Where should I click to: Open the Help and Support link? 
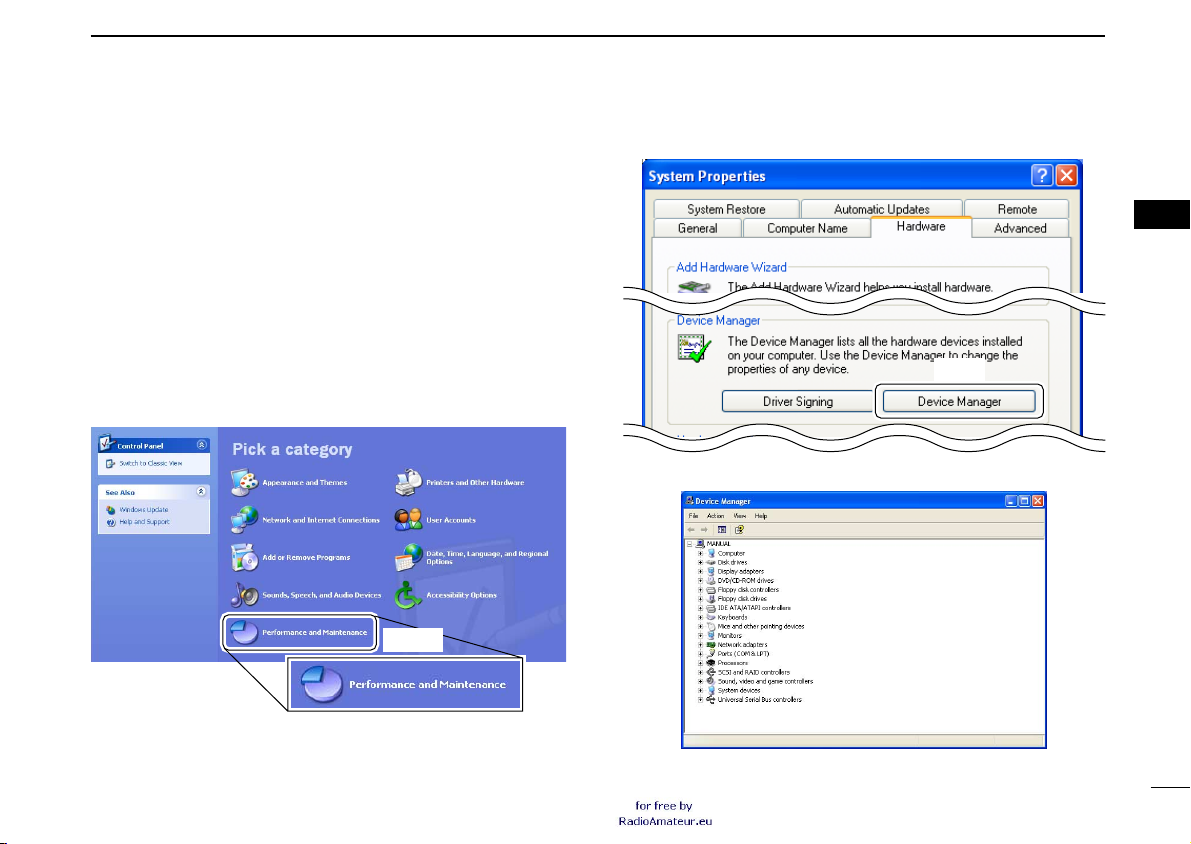[144, 522]
